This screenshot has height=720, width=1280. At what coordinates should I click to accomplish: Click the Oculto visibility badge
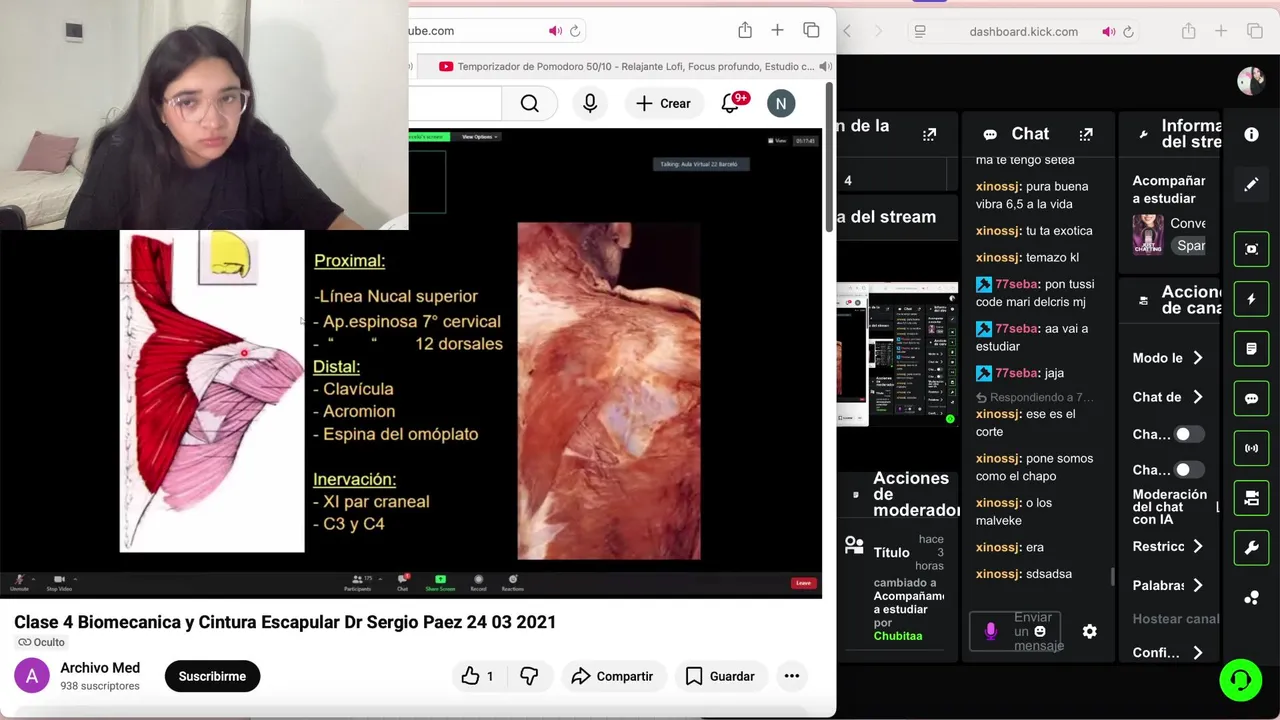41,642
